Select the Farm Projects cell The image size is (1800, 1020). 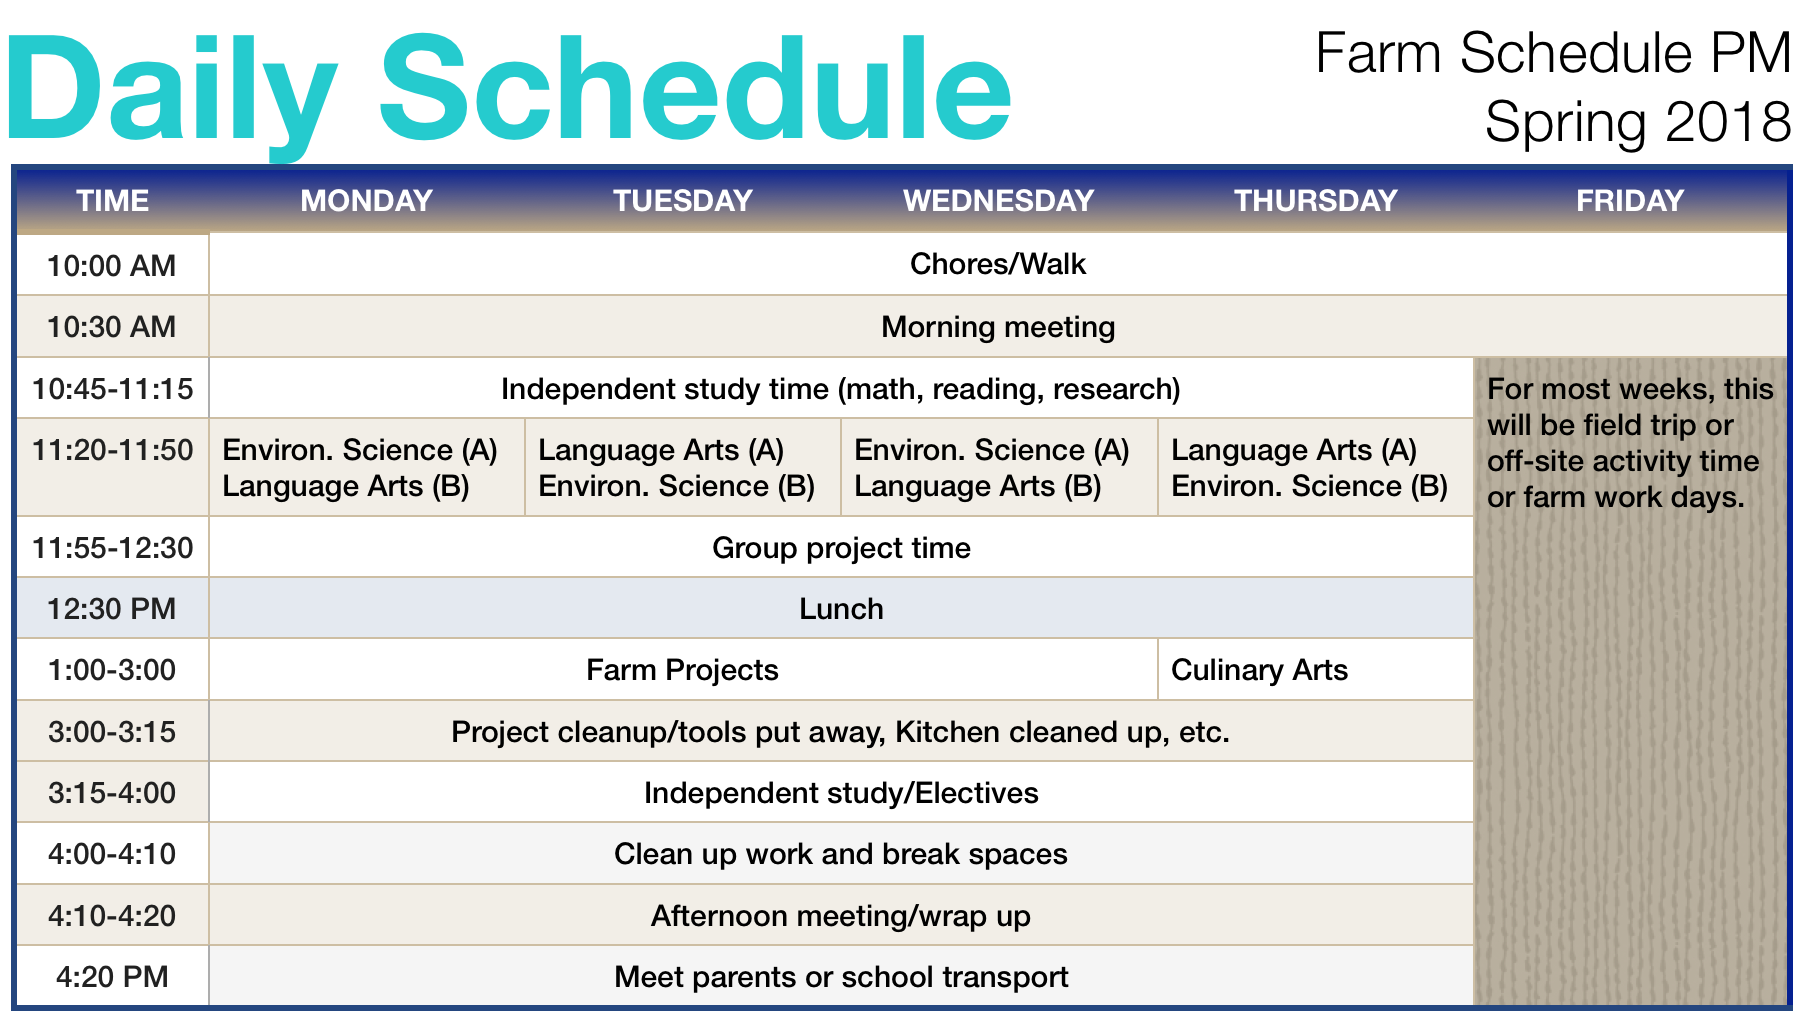point(683,670)
